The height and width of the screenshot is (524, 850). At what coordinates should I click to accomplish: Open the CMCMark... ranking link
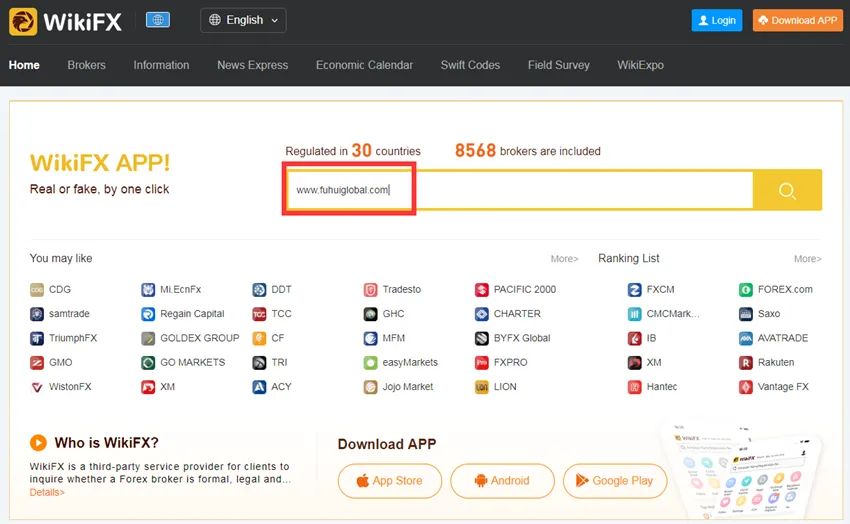click(x=673, y=314)
